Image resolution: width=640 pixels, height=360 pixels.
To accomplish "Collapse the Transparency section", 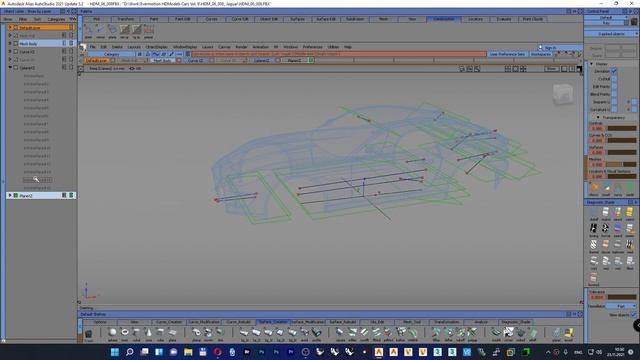I will tap(598, 118).
